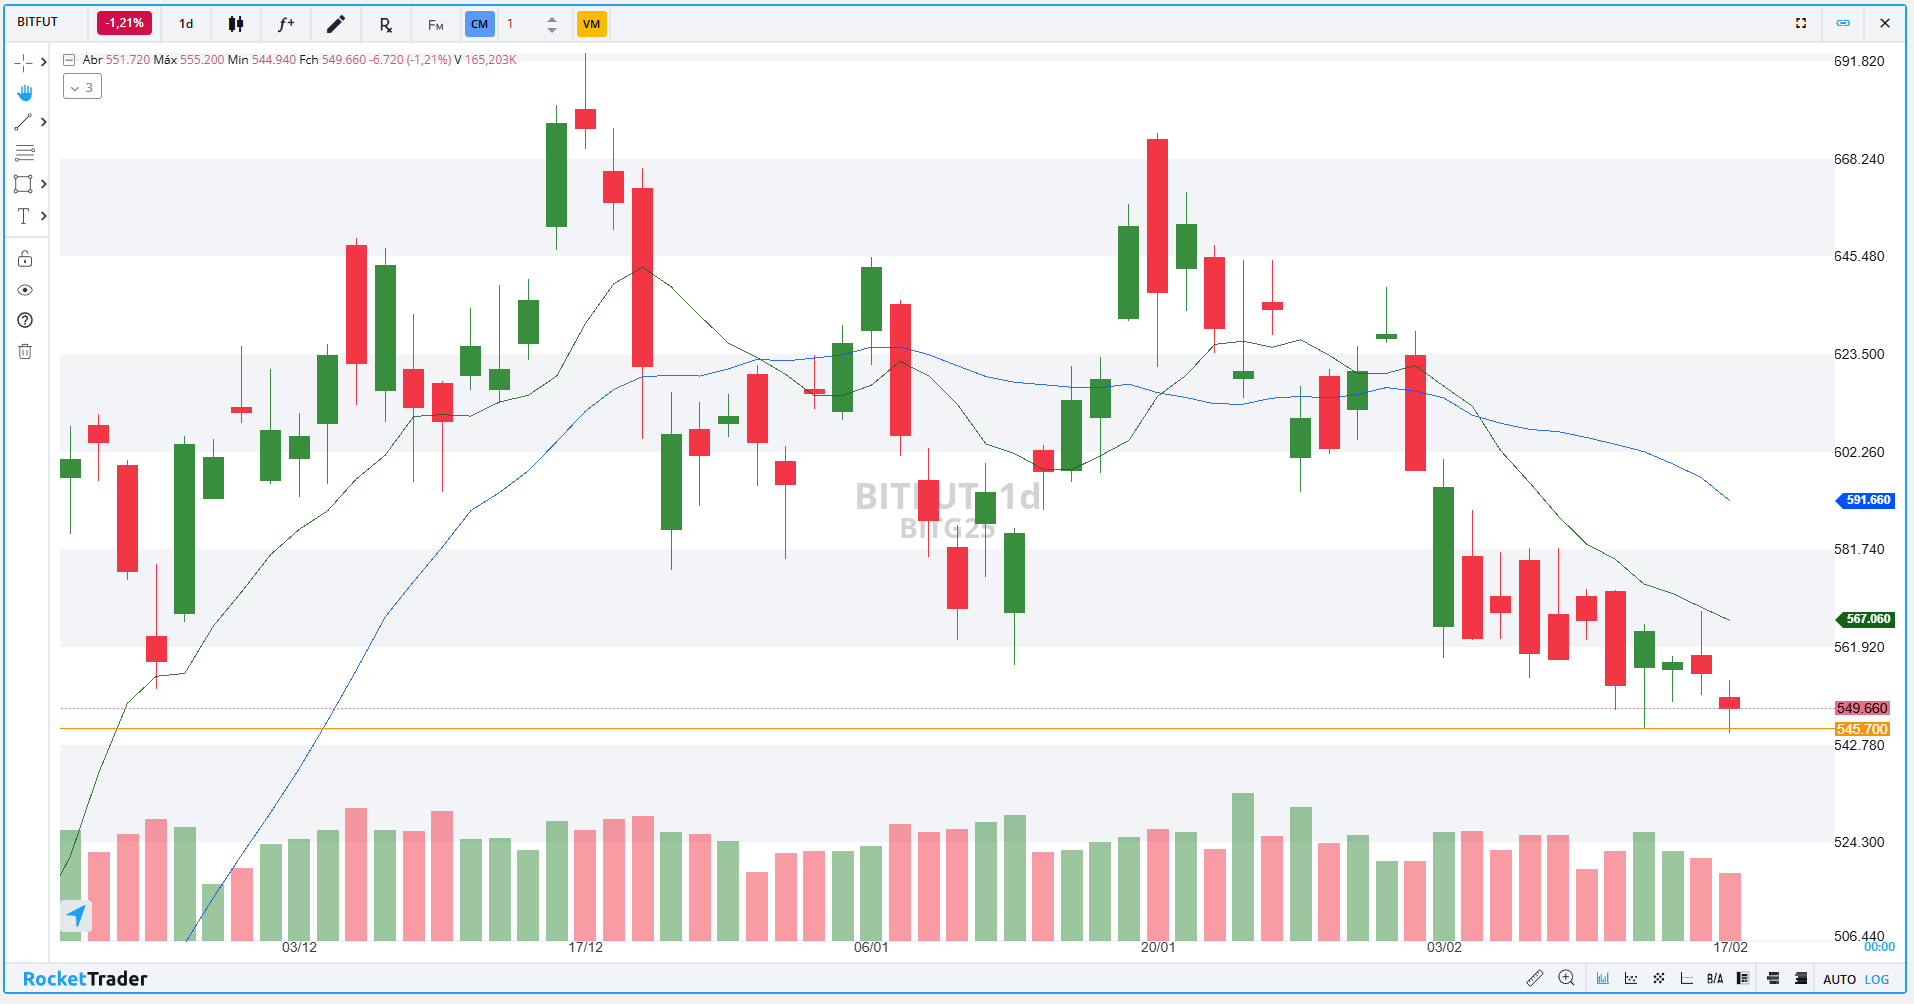Image resolution: width=1914 pixels, height=1004 pixels.
Task: Activate the ruler measure tool
Action: (1534, 978)
